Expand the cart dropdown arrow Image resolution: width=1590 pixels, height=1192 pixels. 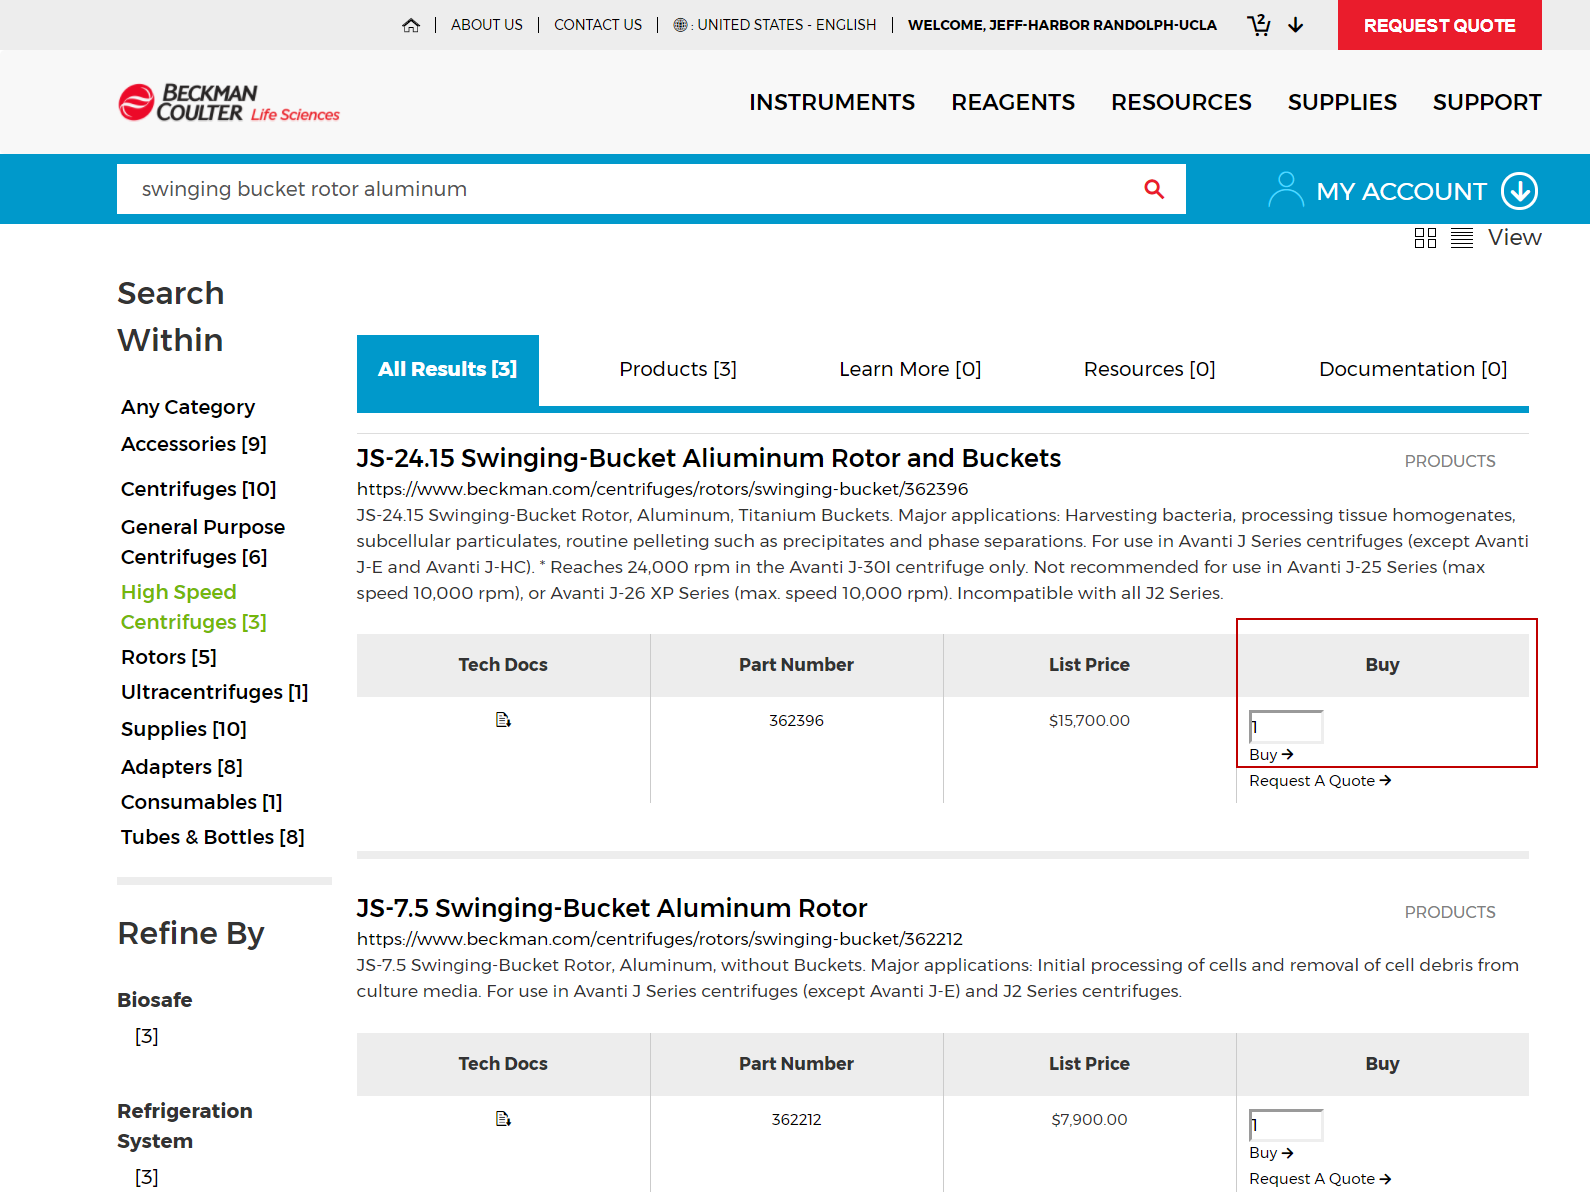pos(1296,25)
